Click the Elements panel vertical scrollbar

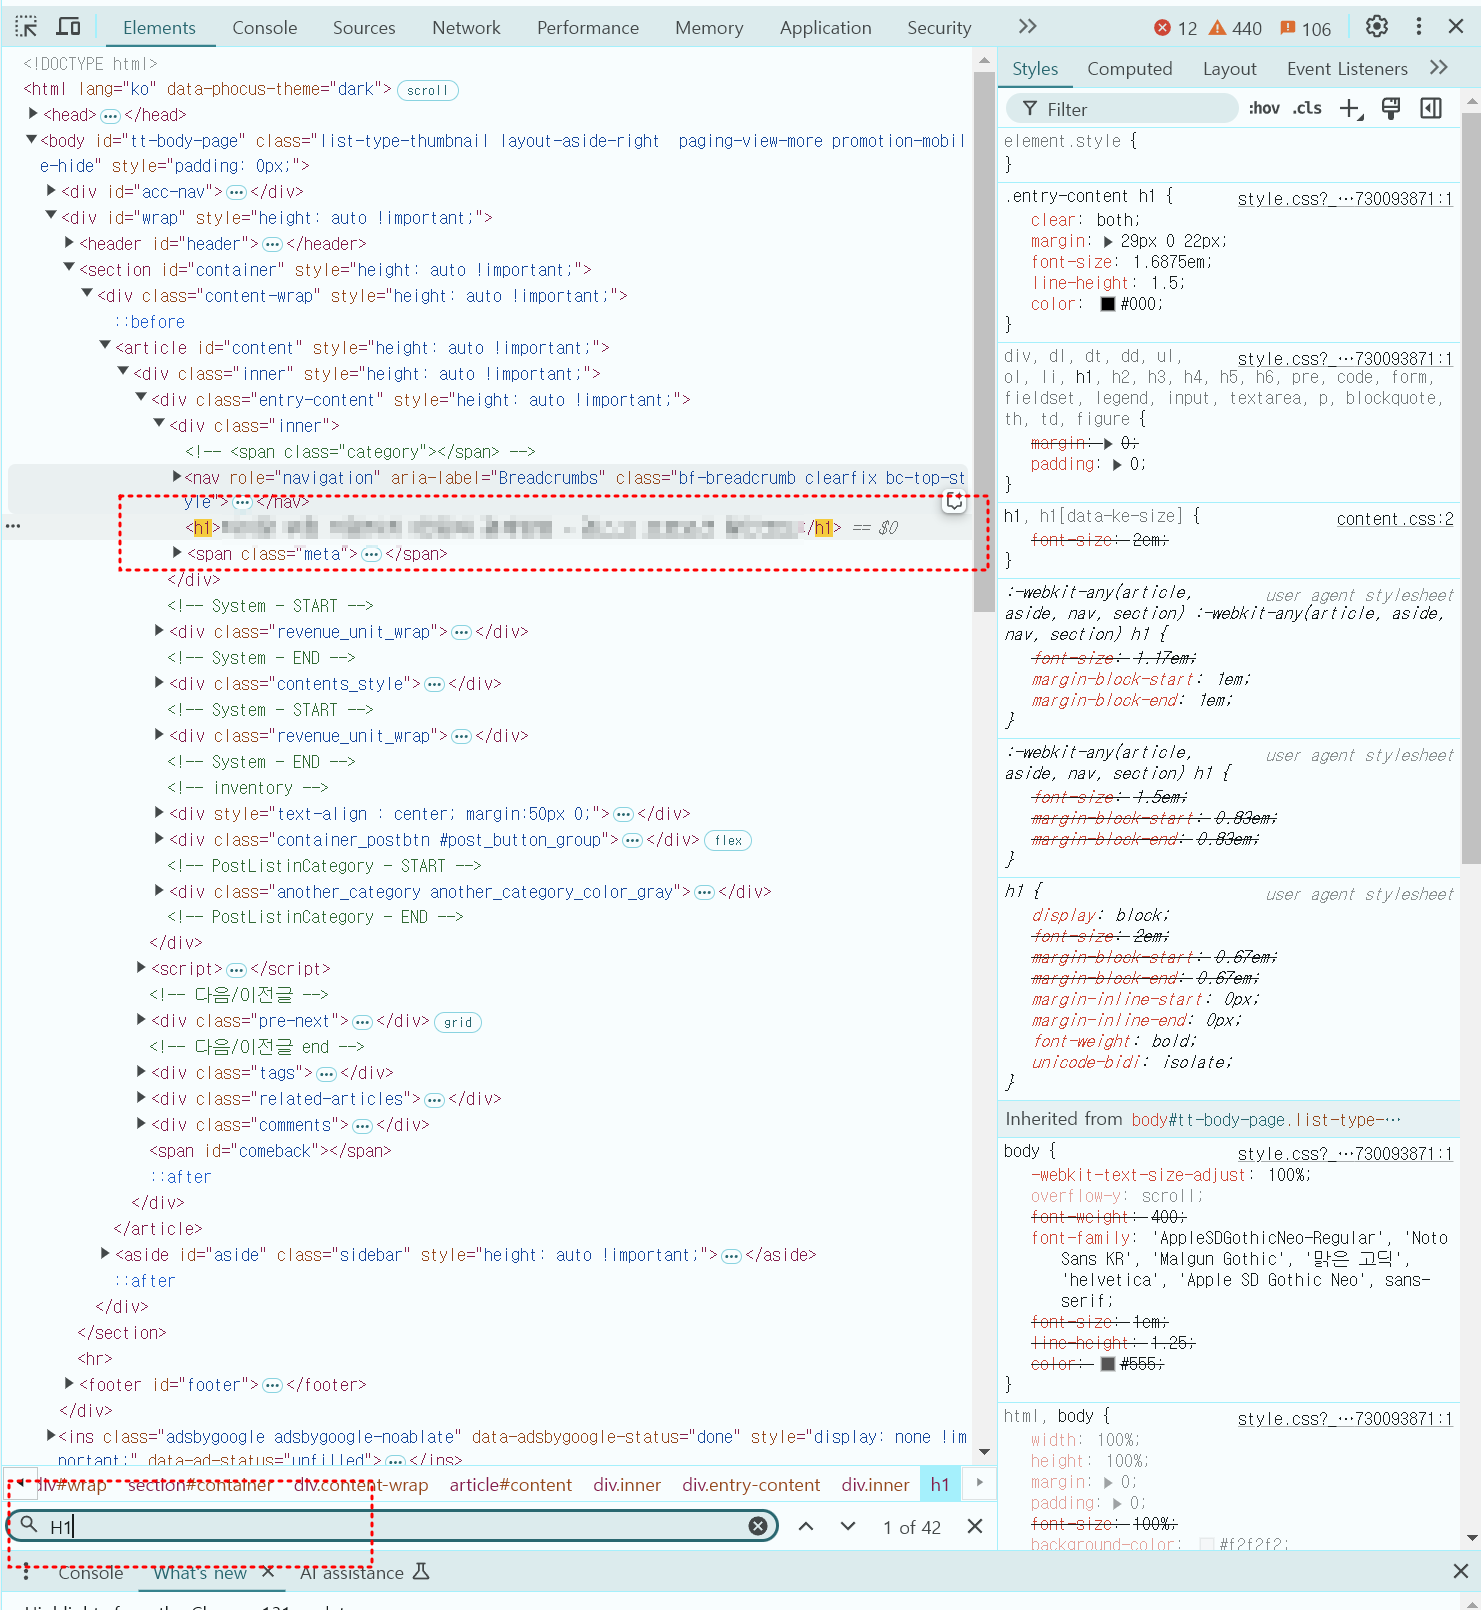click(983, 340)
